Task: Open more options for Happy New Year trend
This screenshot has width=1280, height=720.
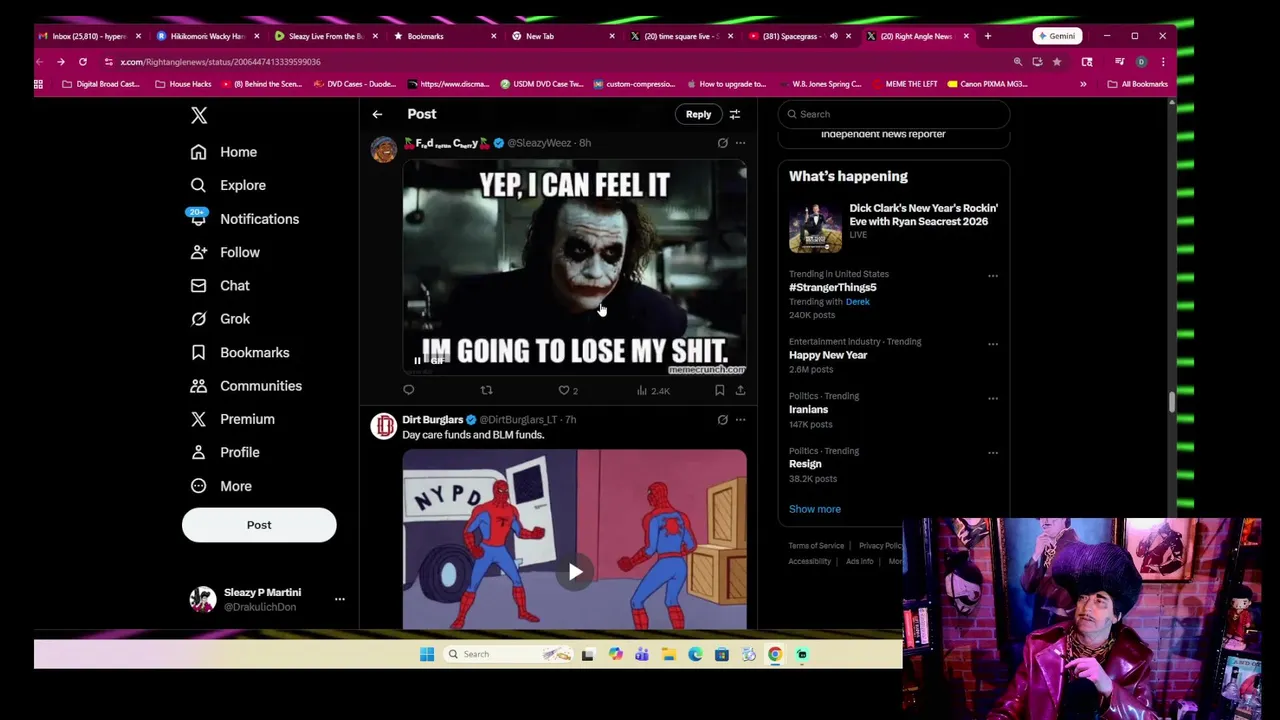Action: 993,344
